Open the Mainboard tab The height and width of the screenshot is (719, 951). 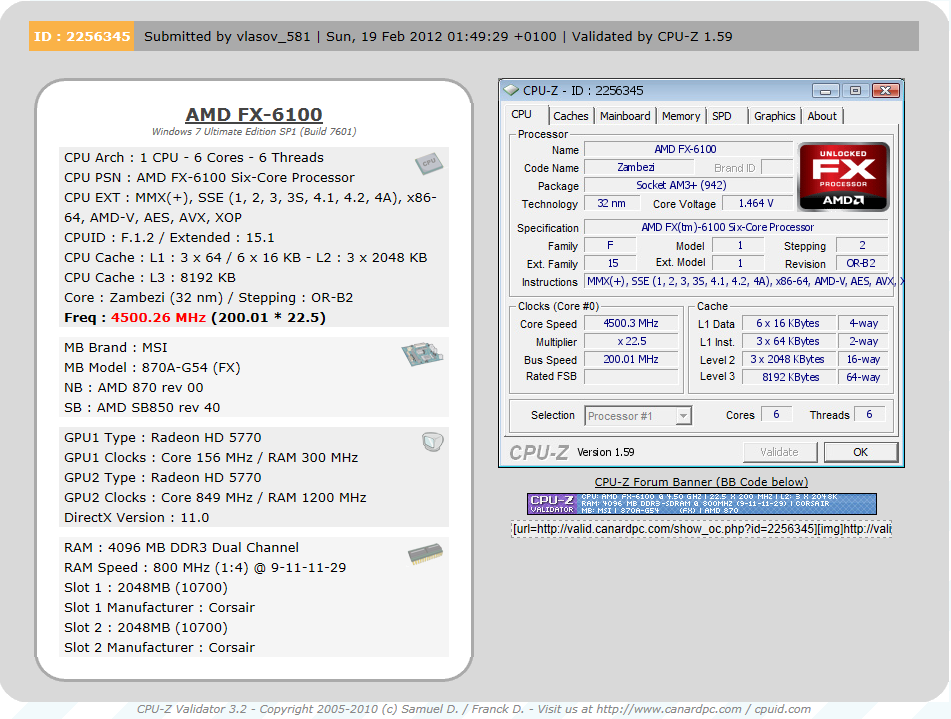coord(625,116)
